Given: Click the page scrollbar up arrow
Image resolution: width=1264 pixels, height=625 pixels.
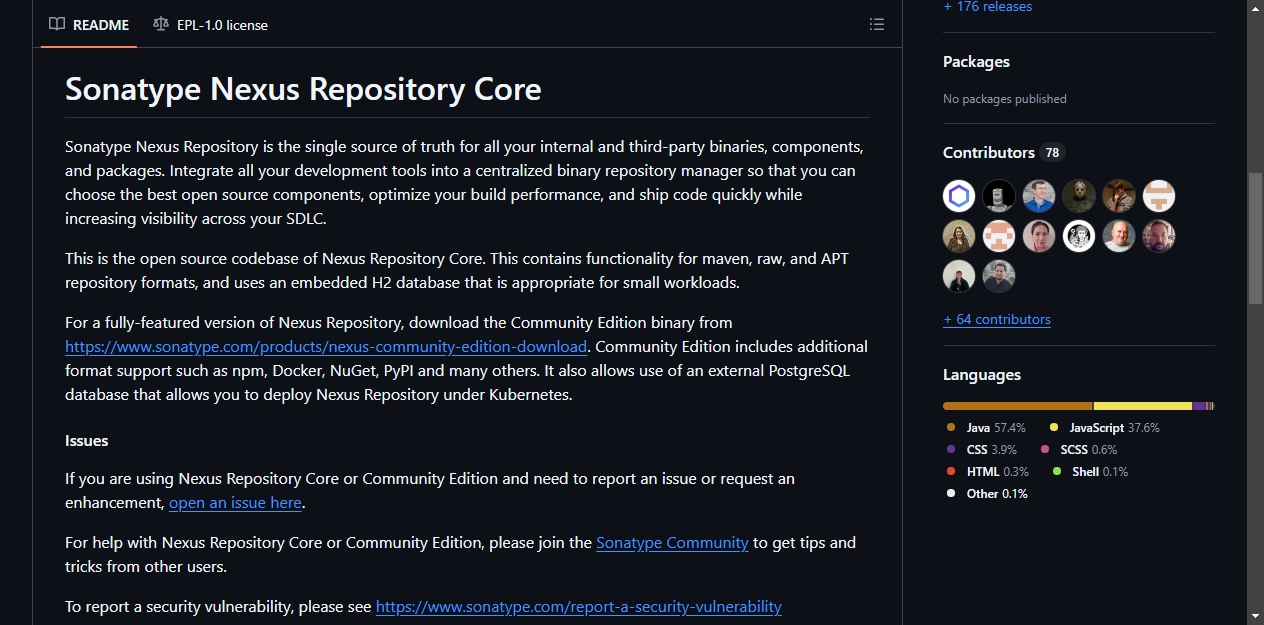Looking at the screenshot, I should tap(1256, 8).
